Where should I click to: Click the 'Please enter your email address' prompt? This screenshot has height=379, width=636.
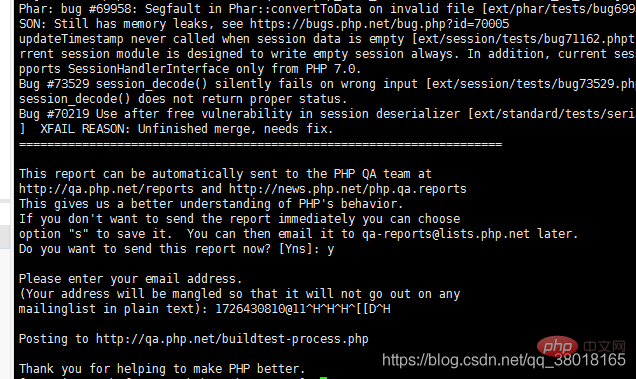click(x=130, y=279)
